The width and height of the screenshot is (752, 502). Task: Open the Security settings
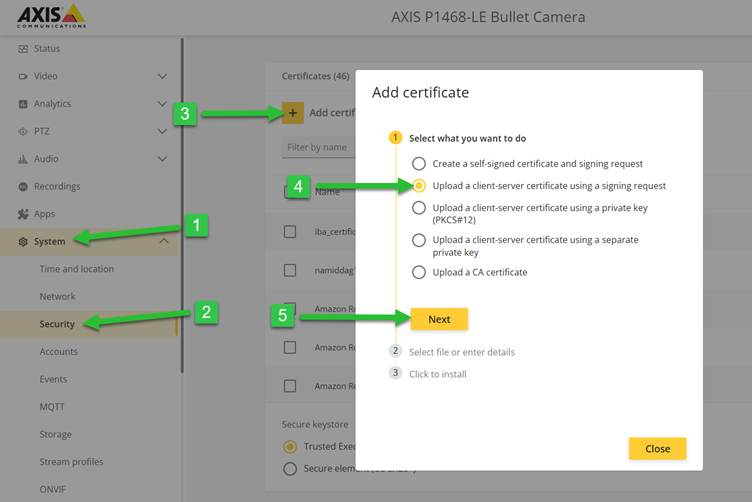57,325
